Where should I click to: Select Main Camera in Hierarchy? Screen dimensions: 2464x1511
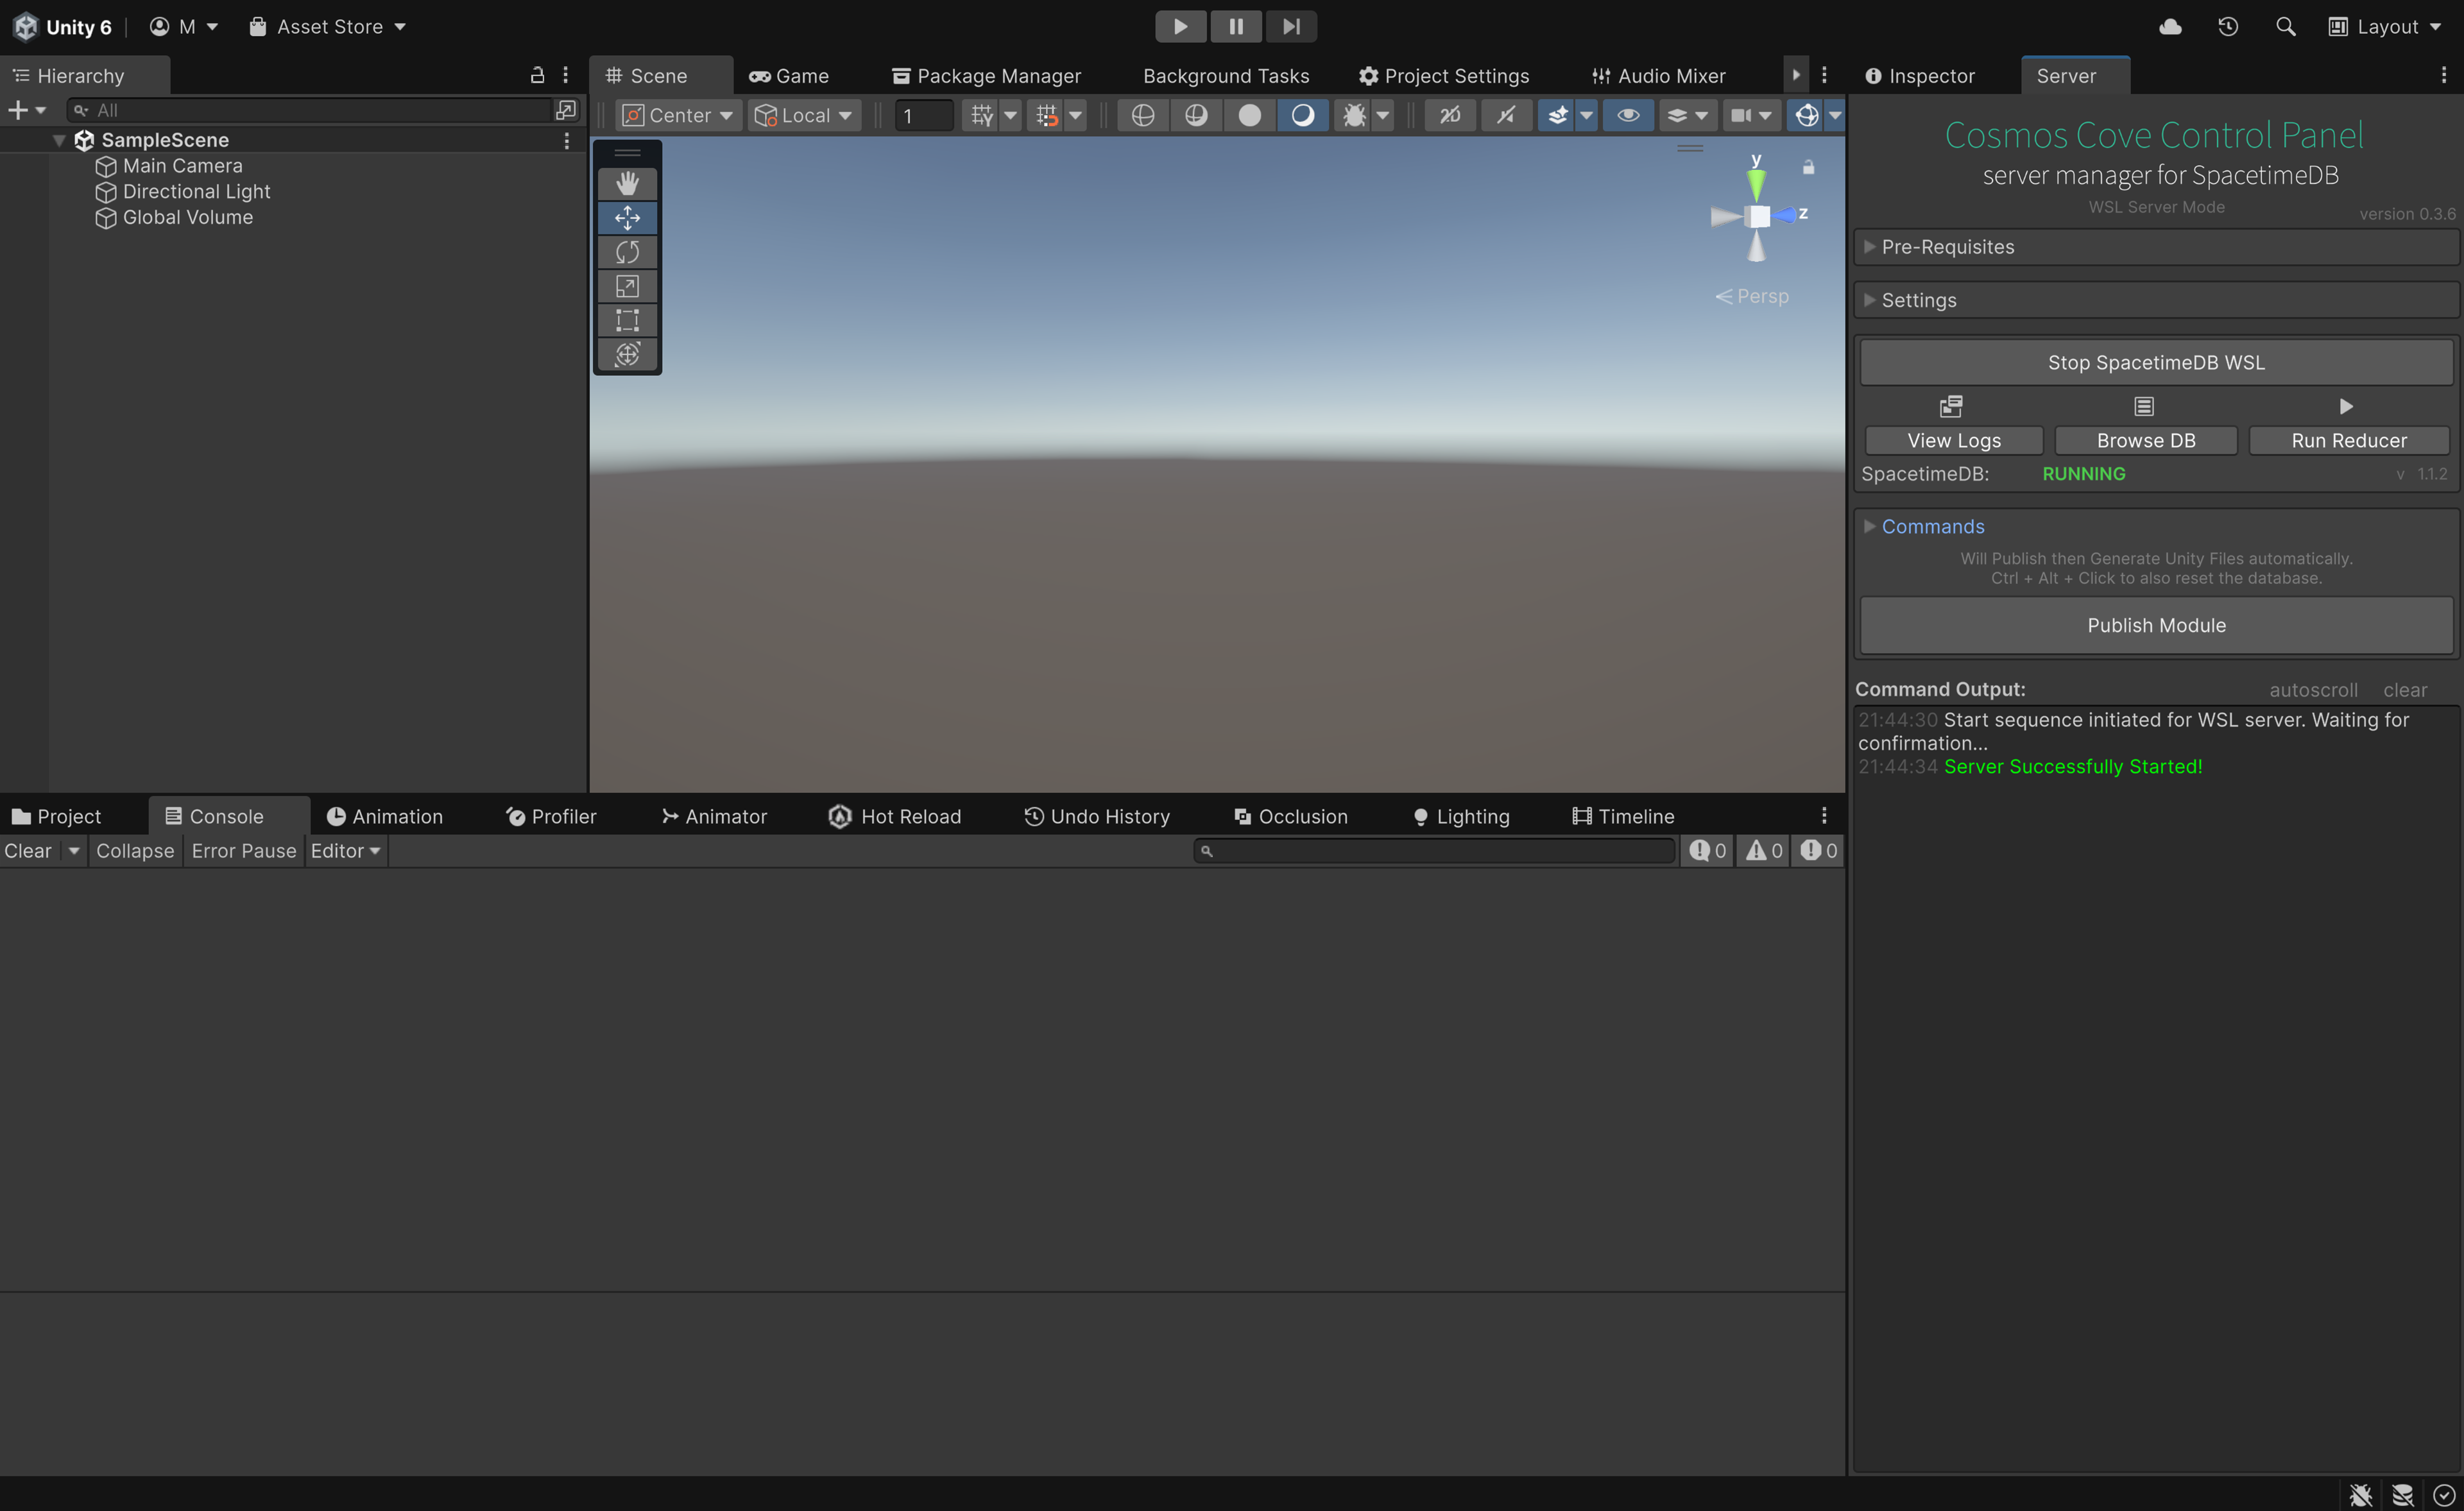tap(183, 166)
